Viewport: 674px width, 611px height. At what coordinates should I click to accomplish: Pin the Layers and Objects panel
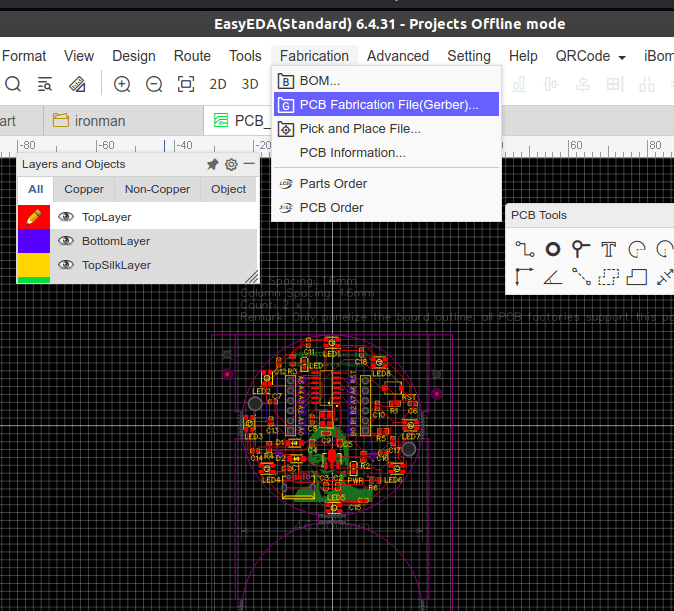pyautogui.click(x=212, y=164)
